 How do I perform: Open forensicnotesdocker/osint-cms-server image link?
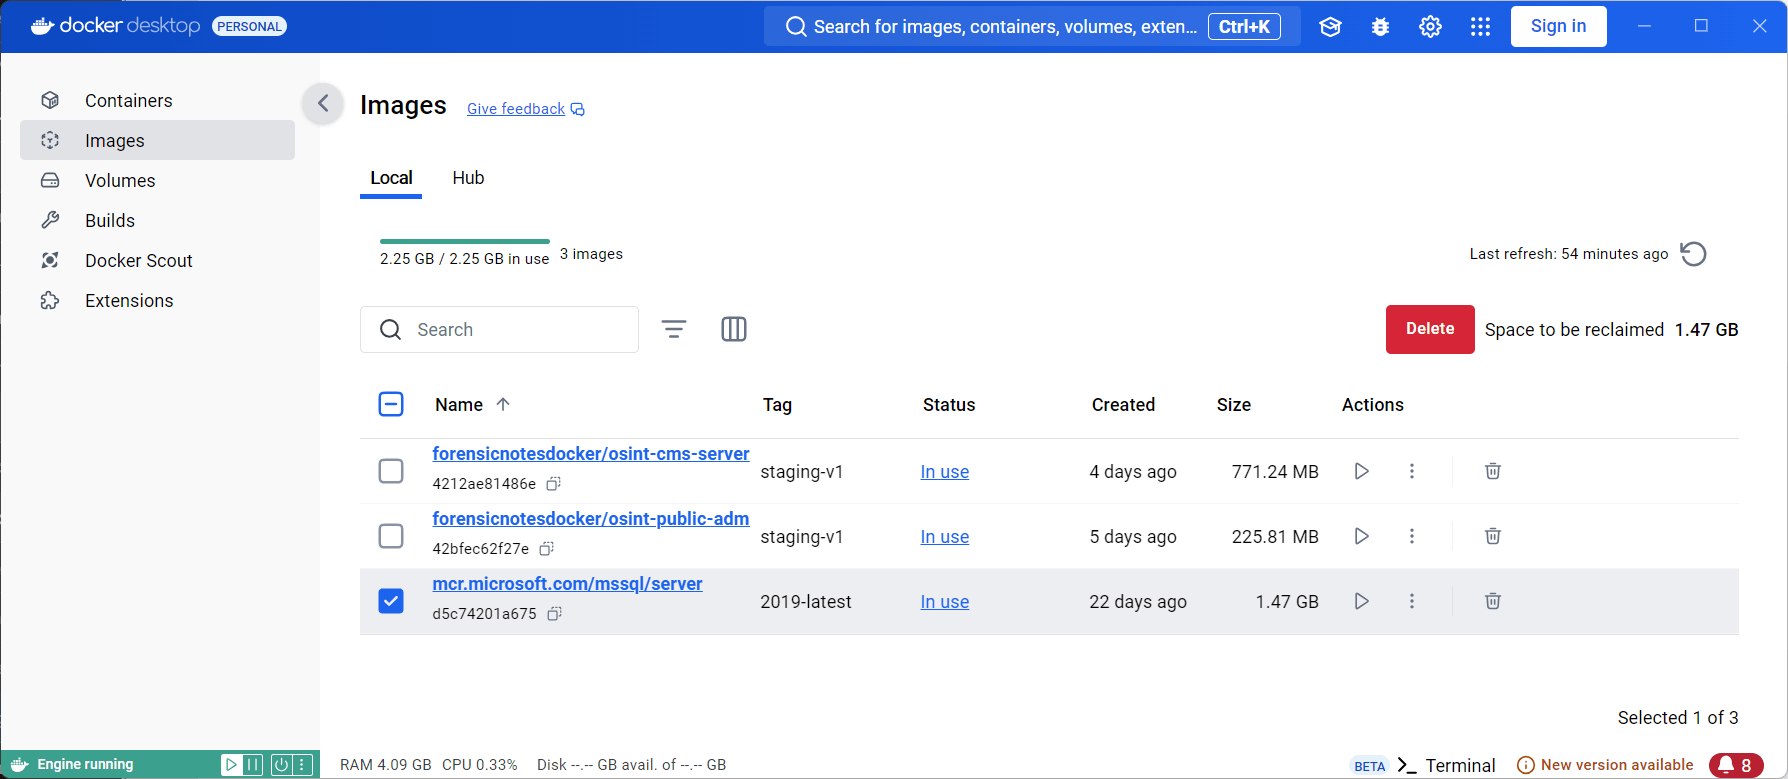pos(591,454)
